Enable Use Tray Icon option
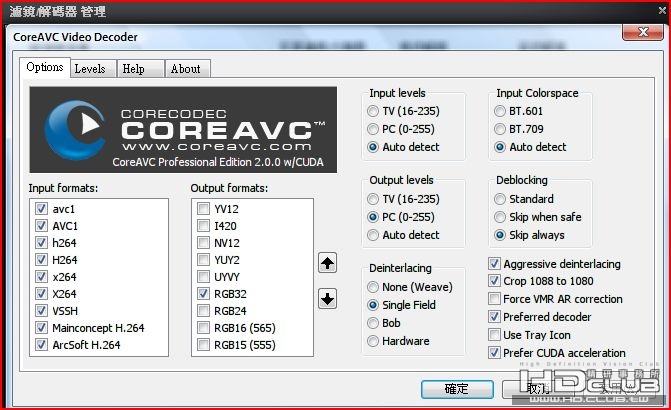This screenshot has width=671, height=410. 494,335
